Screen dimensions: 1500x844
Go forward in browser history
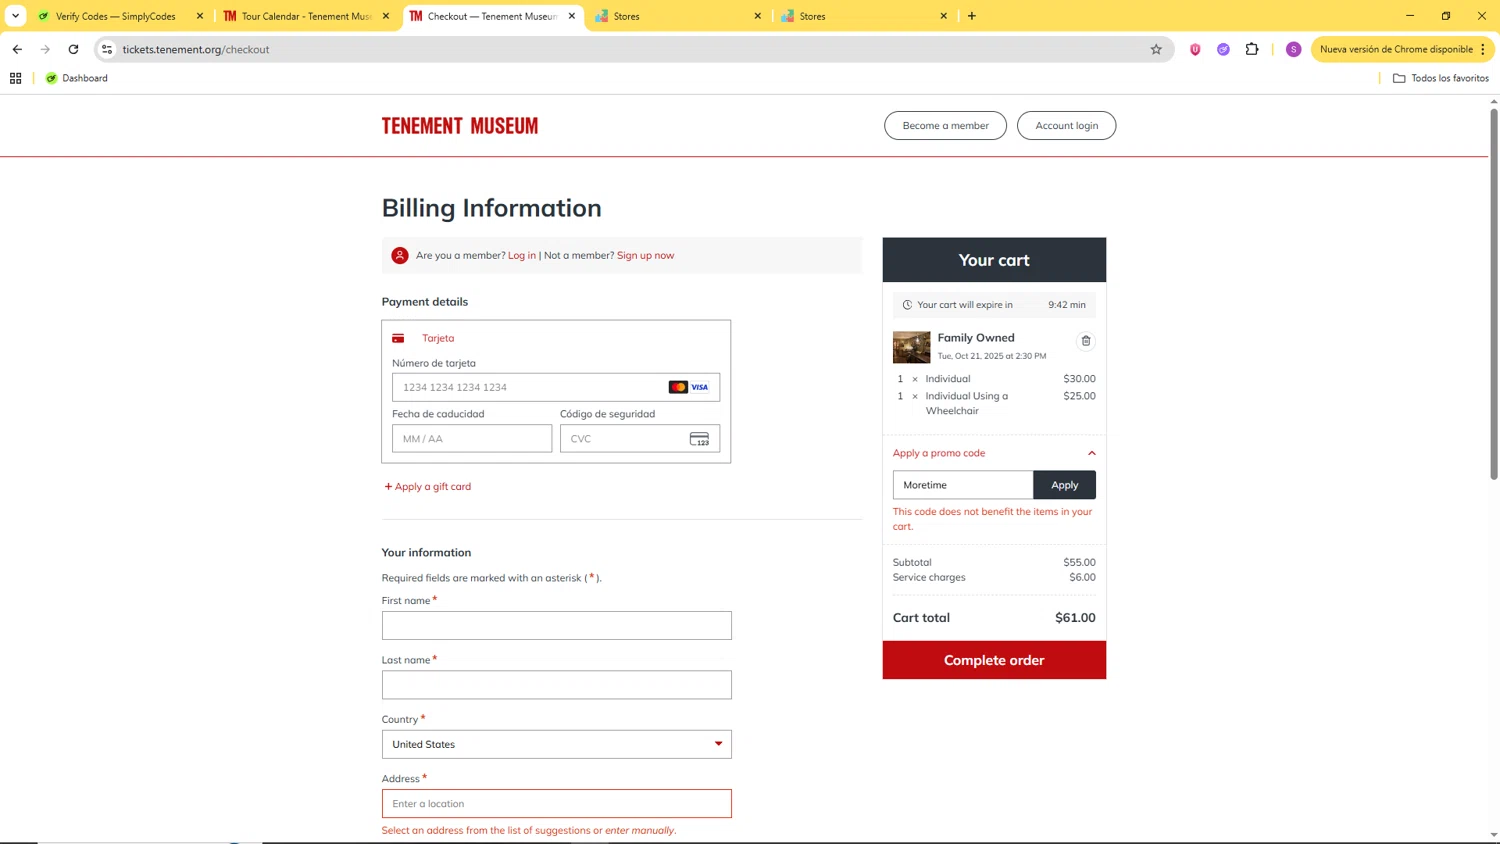(x=45, y=49)
